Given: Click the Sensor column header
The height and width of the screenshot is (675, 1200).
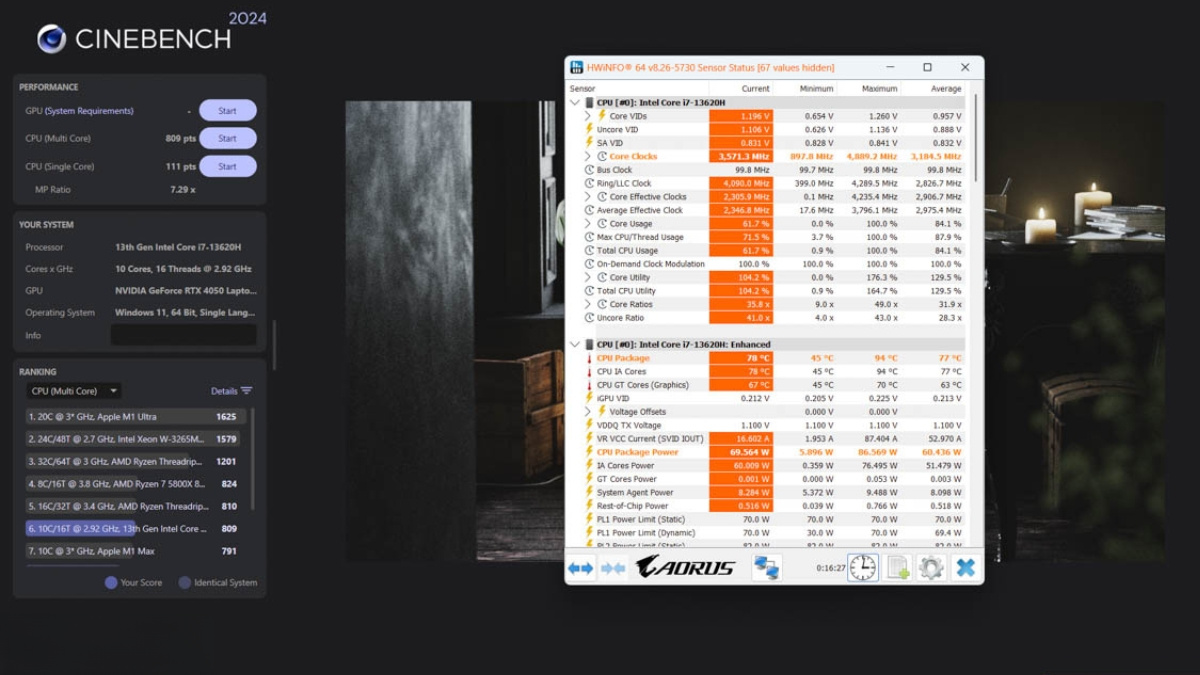Looking at the screenshot, I should pos(638,89).
